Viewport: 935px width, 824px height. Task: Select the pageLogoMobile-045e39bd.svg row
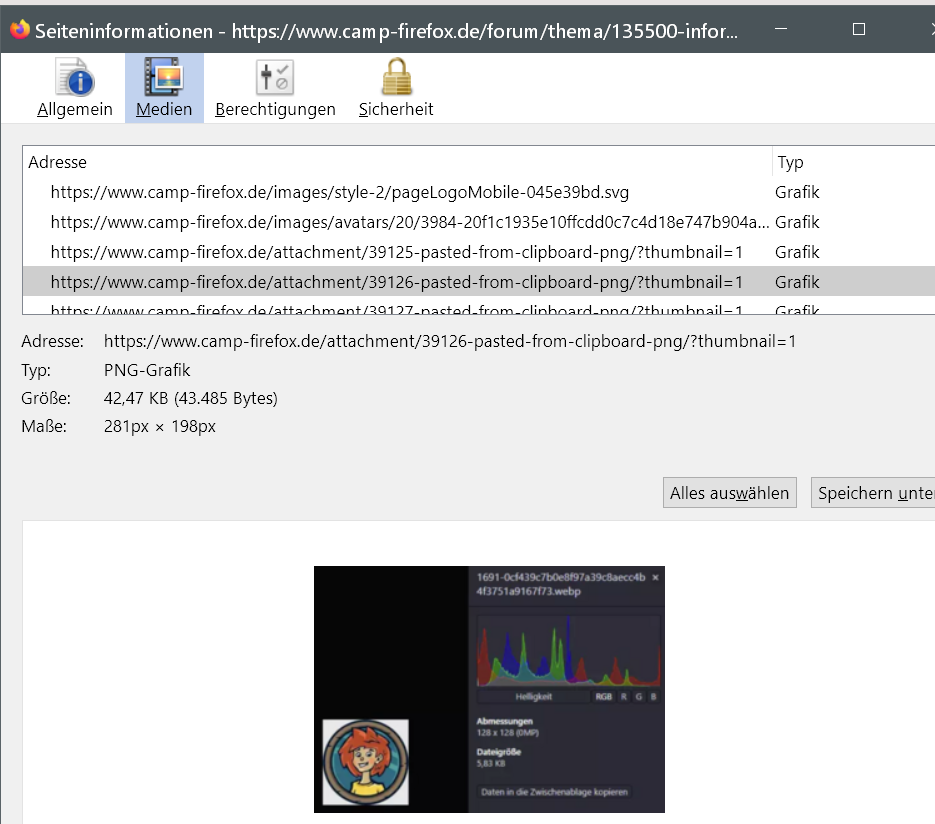[x=340, y=192]
